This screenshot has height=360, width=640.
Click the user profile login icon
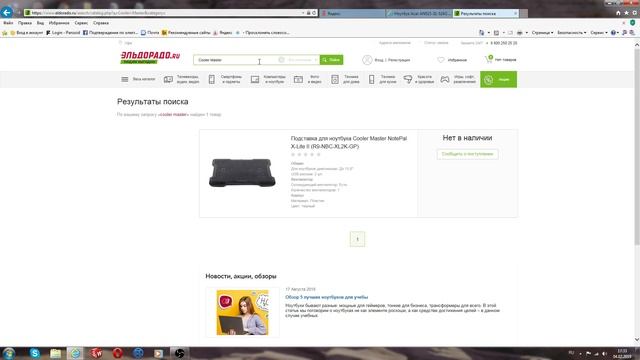tap(367, 60)
